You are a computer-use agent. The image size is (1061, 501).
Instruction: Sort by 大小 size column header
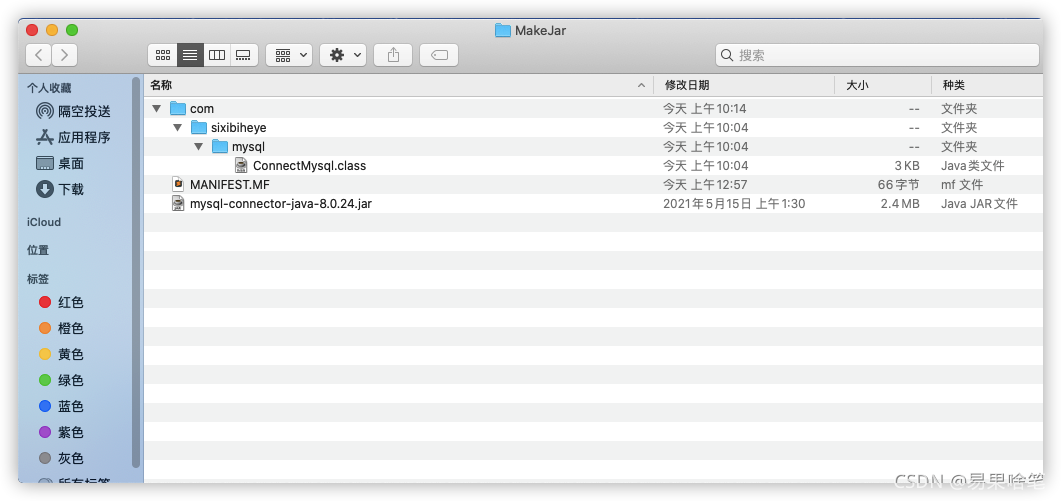tap(882, 85)
